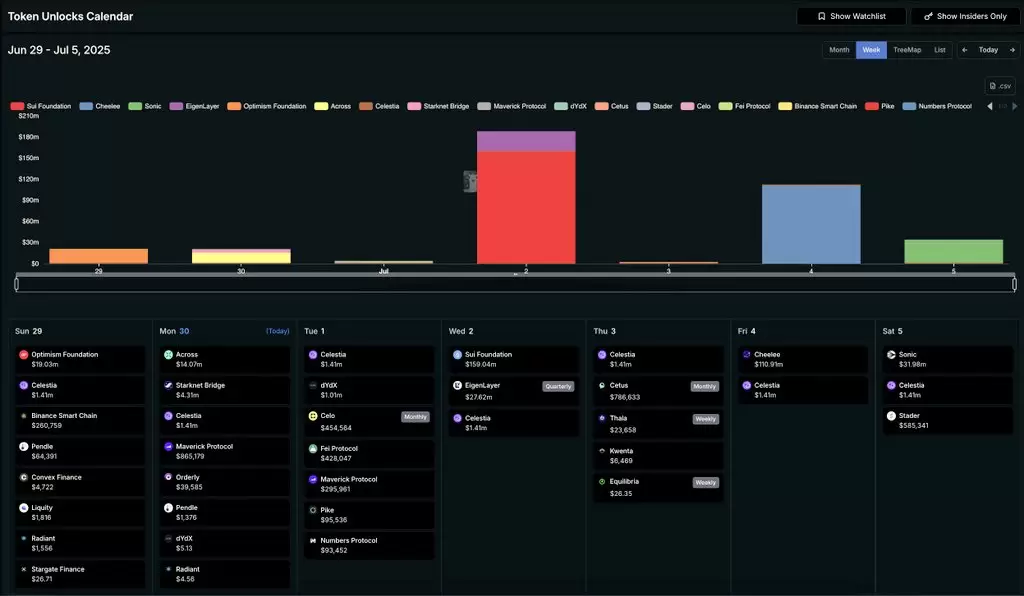The height and width of the screenshot is (596, 1024).
Task: Click the blue Cheelee bar on the 4th
Action: coord(811,225)
